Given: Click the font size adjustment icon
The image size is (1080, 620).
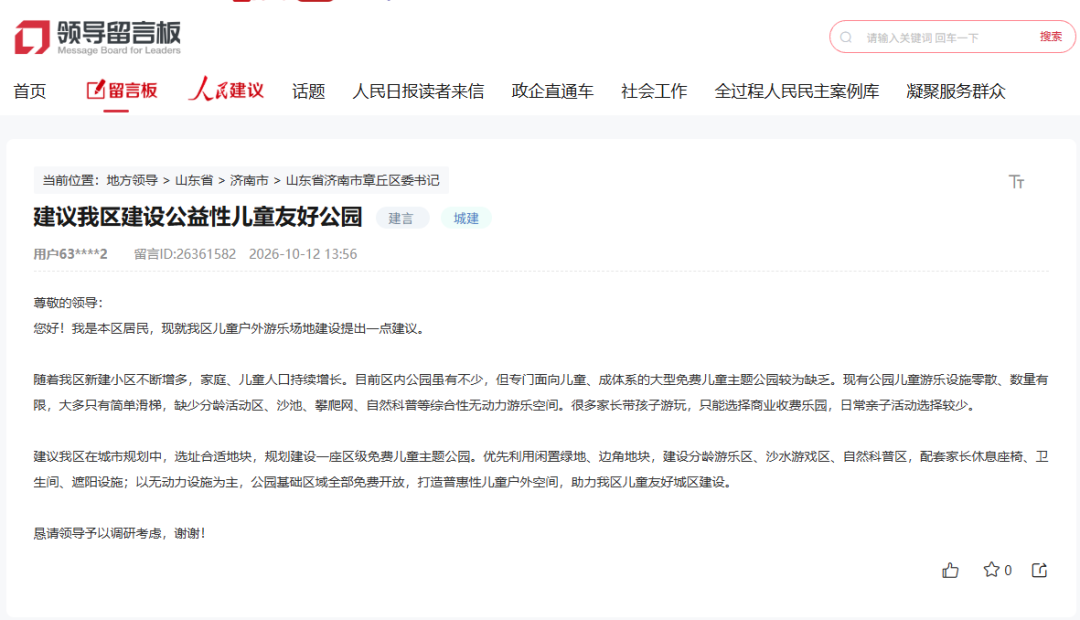Looking at the screenshot, I should click(x=1016, y=181).
